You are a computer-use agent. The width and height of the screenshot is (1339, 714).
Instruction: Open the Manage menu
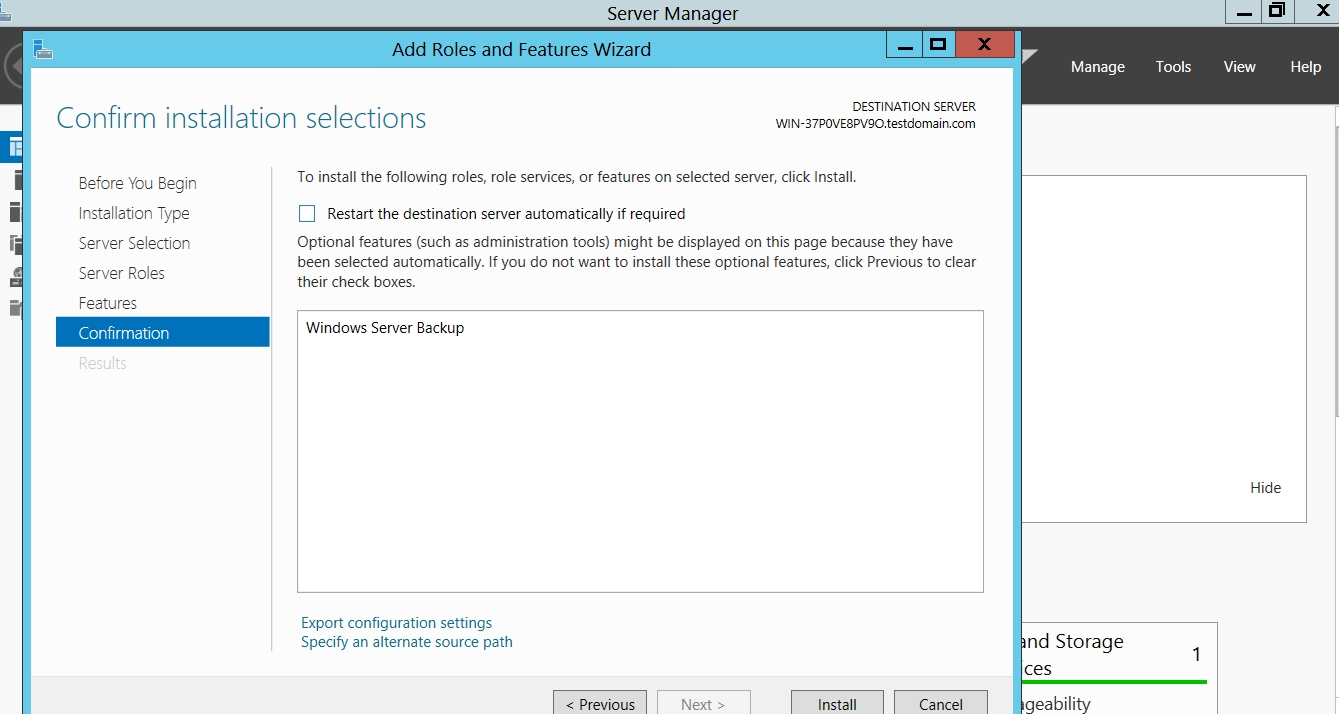pyautogui.click(x=1097, y=67)
